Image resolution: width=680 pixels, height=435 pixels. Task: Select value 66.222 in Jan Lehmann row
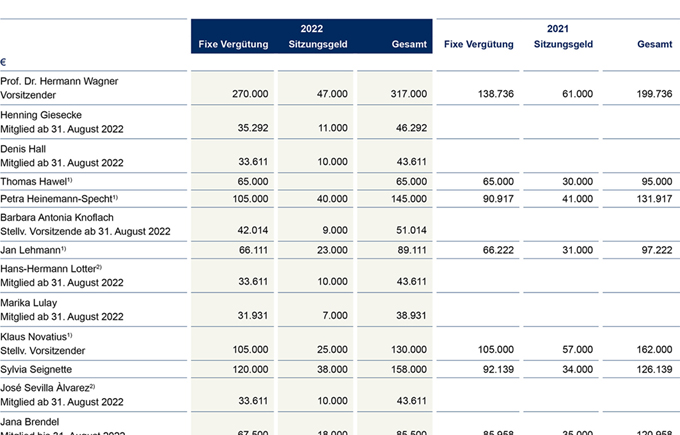498,250
